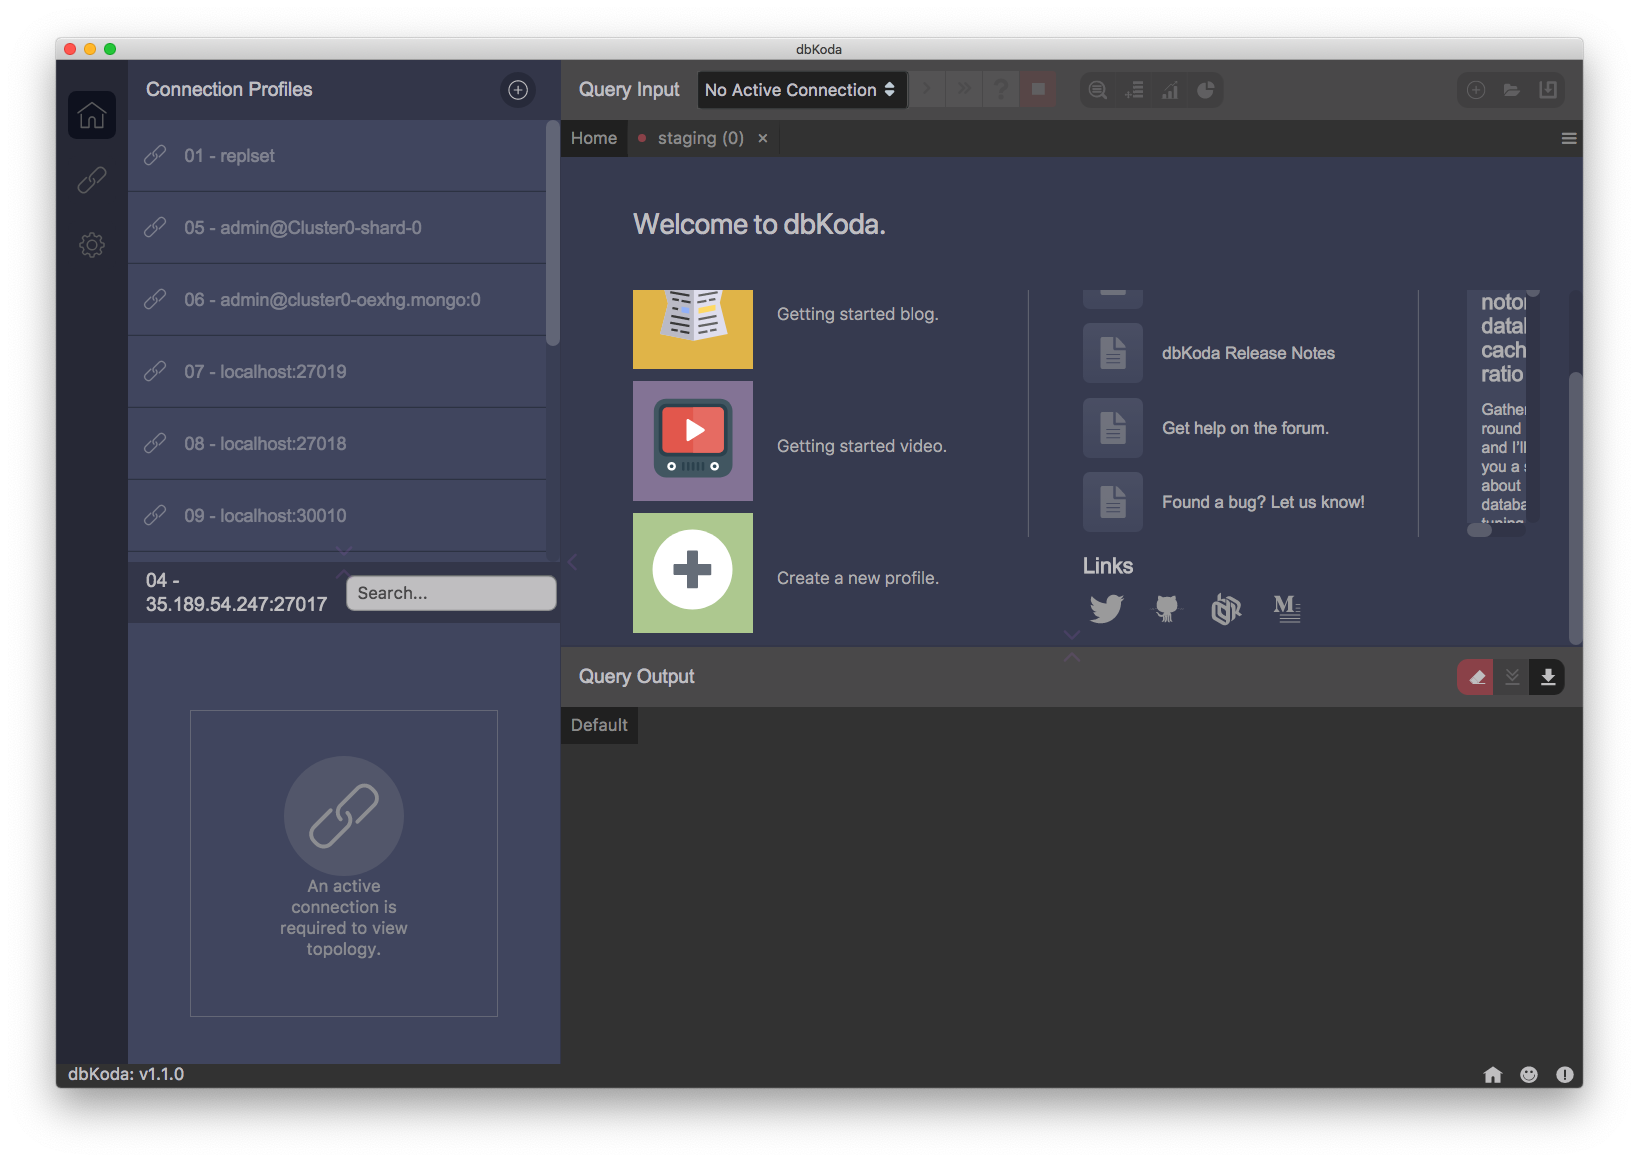Open the pie chart storage icon
Screen dimensions: 1639x1162
(x=1206, y=90)
